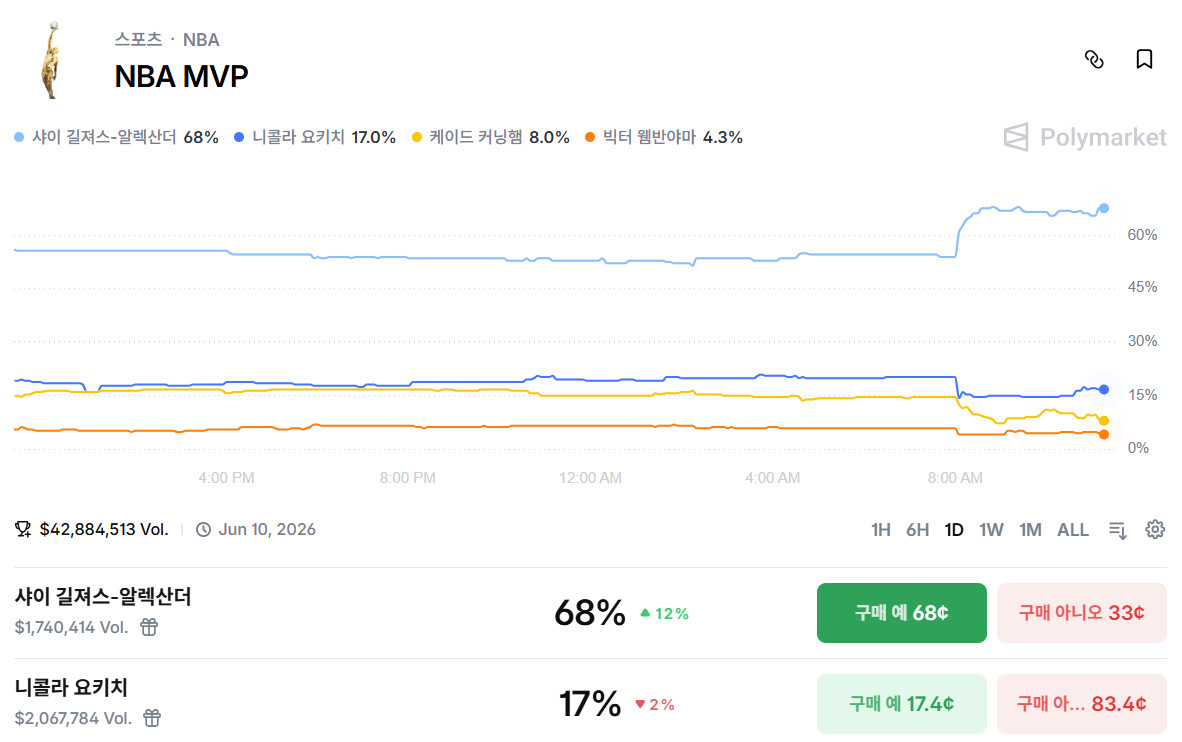
Task: Bookmark the NBA MVP market
Action: pyautogui.click(x=1145, y=59)
